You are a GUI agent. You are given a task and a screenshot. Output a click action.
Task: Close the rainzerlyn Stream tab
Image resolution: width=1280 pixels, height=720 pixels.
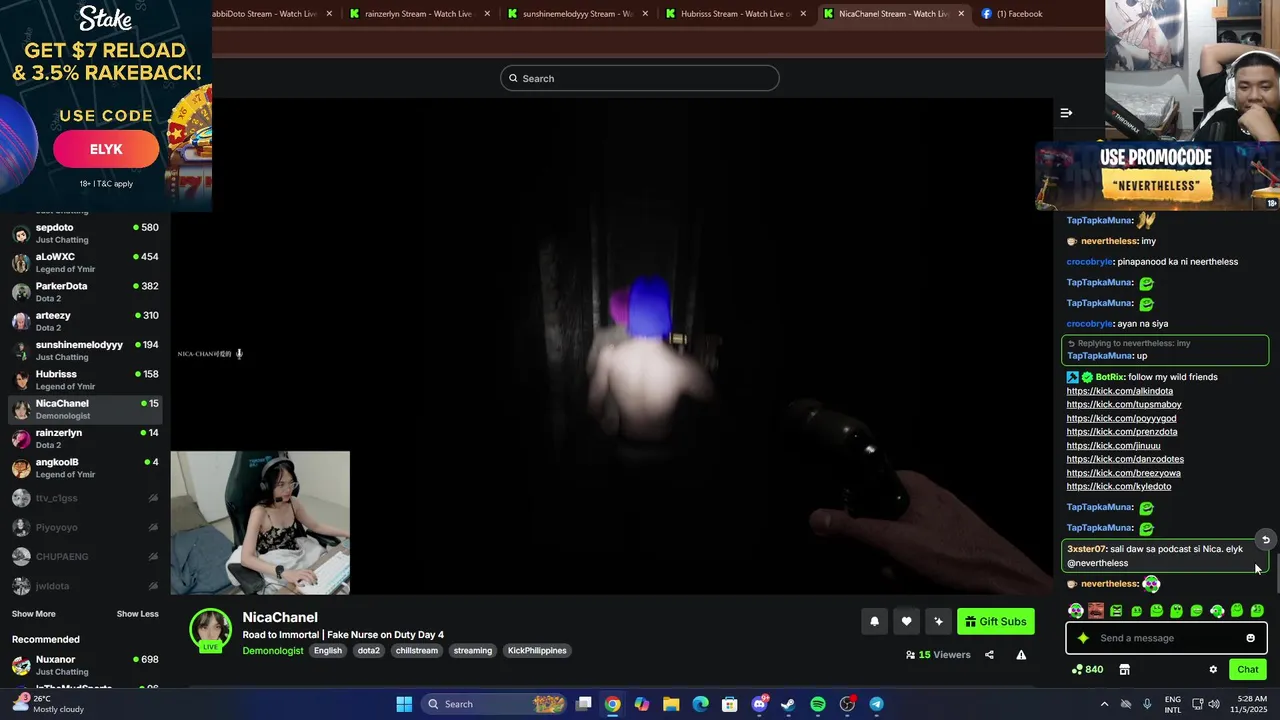487,14
